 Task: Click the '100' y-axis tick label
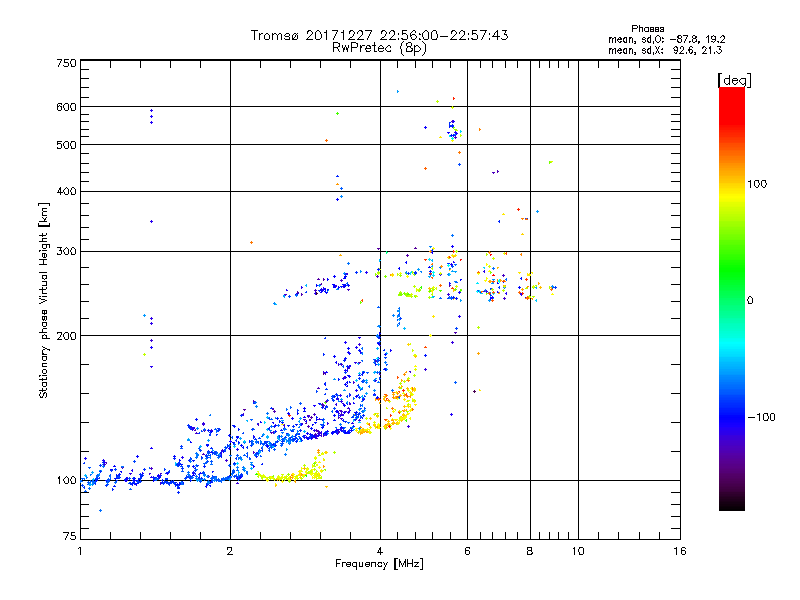click(66, 481)
